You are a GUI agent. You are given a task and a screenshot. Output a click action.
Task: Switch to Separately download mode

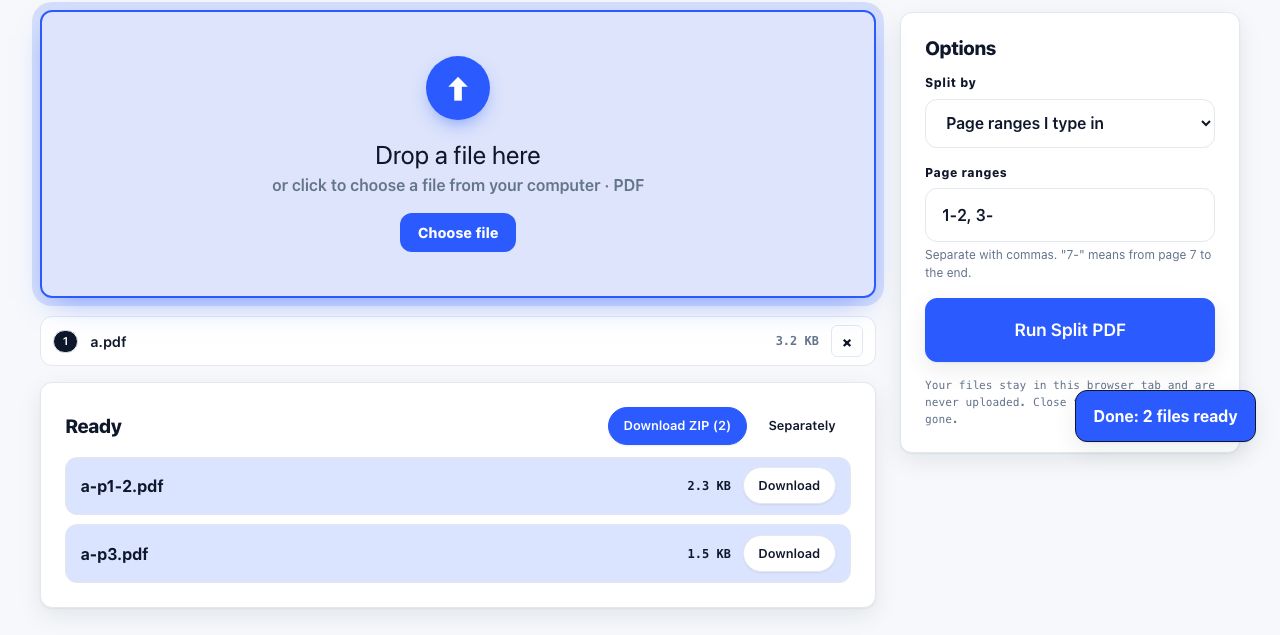pos(802,426)
